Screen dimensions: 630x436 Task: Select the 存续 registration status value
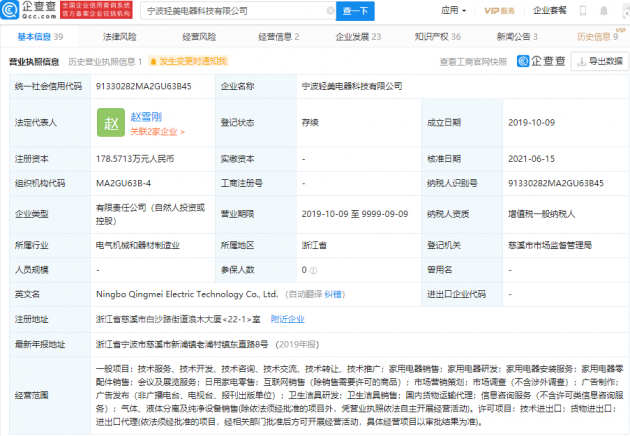point(310,123)
